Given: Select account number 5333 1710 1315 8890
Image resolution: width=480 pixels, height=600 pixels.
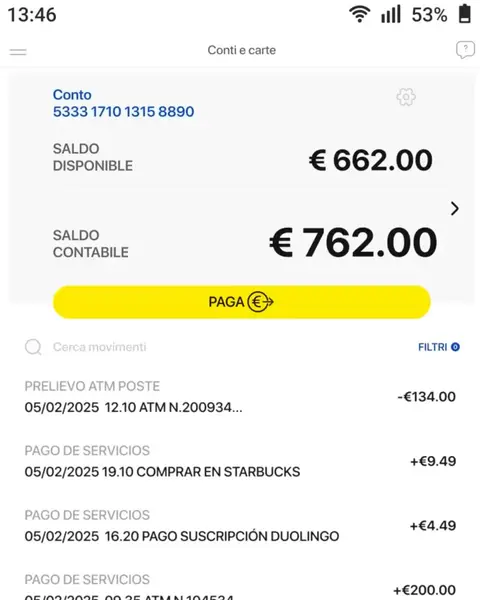Looking at the screenshot, I should click(x=123, y=112).
